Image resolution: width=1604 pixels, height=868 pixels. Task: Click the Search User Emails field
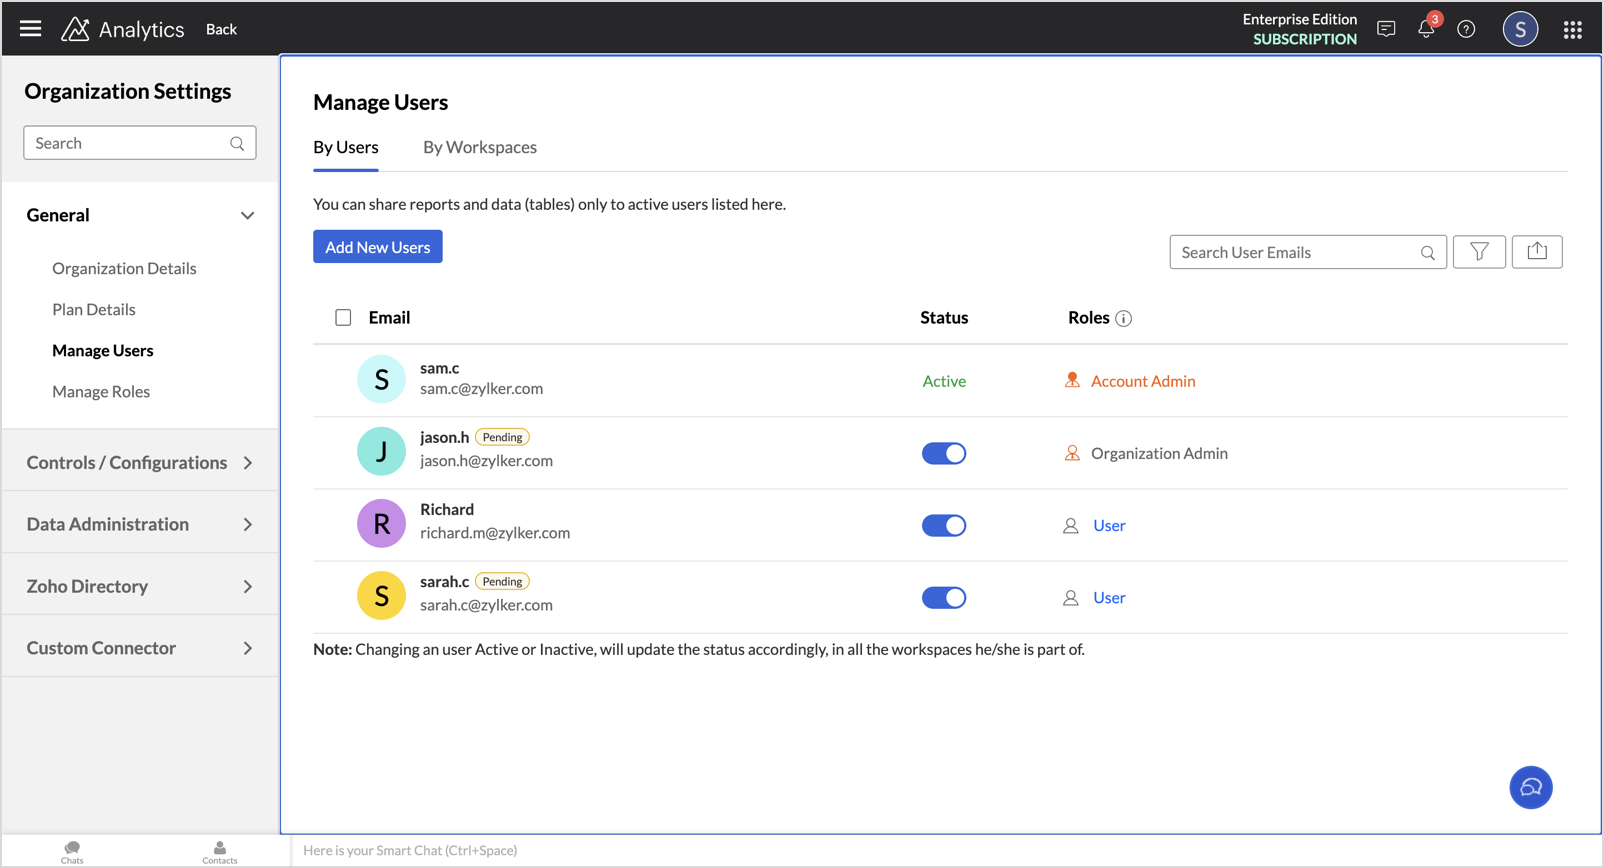click(1296, 253)
